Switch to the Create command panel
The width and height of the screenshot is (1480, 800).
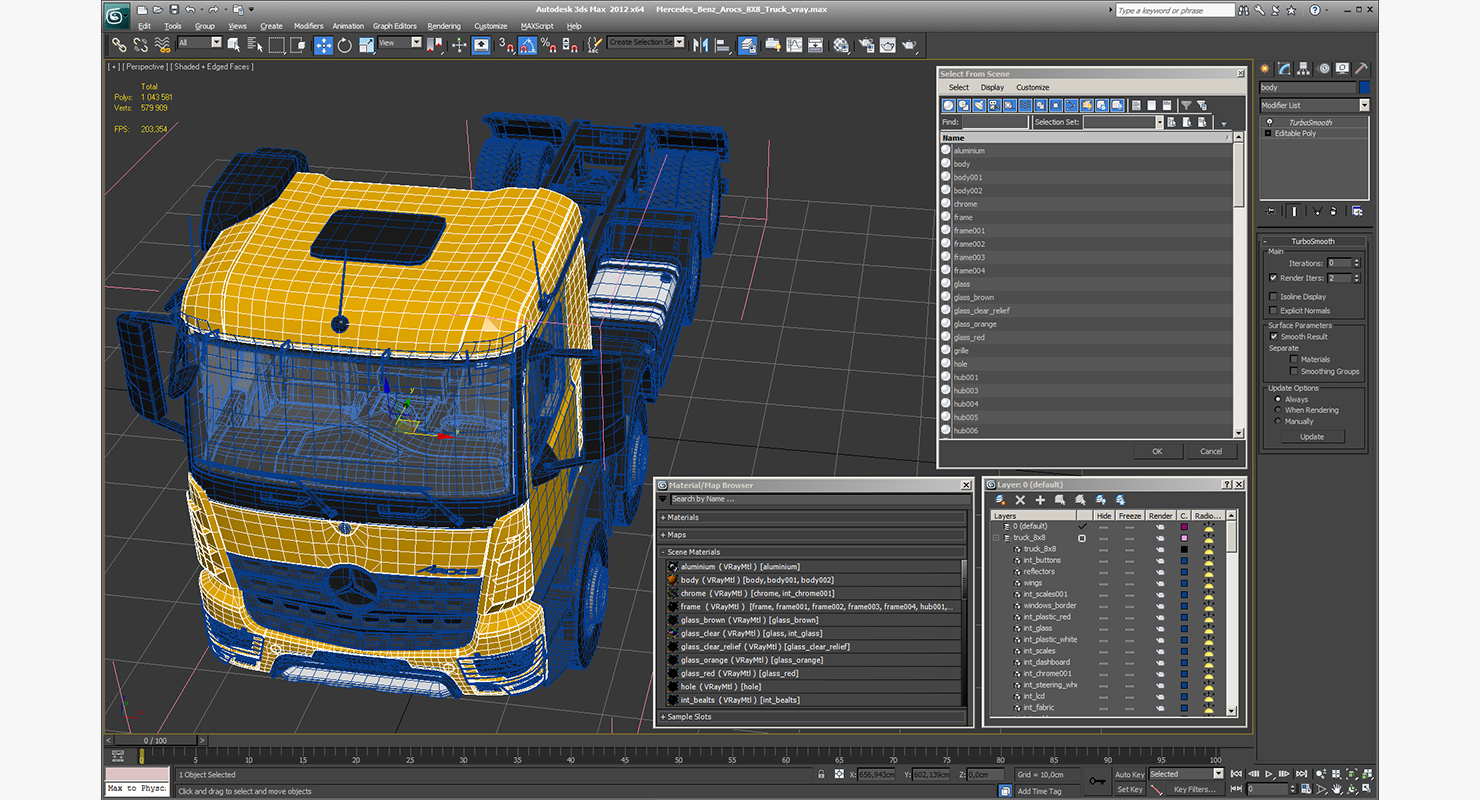(x=1265, y=69)
